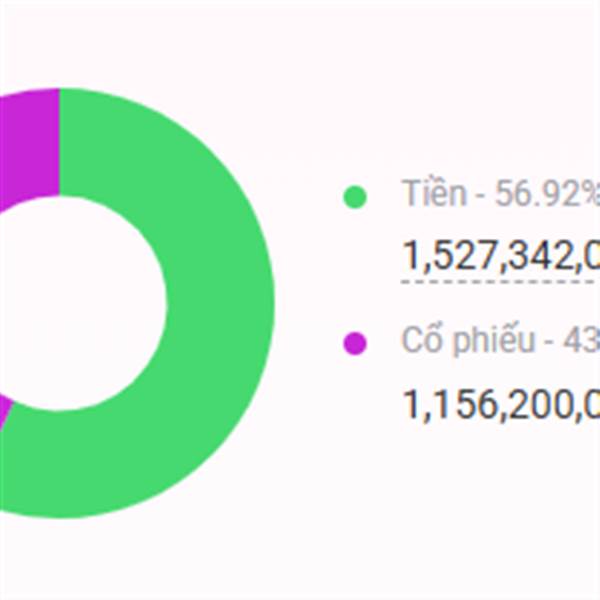Click the 43 percentage beside Cổ phiếu
Screen dimensions: 600x600
click(582, 341)
